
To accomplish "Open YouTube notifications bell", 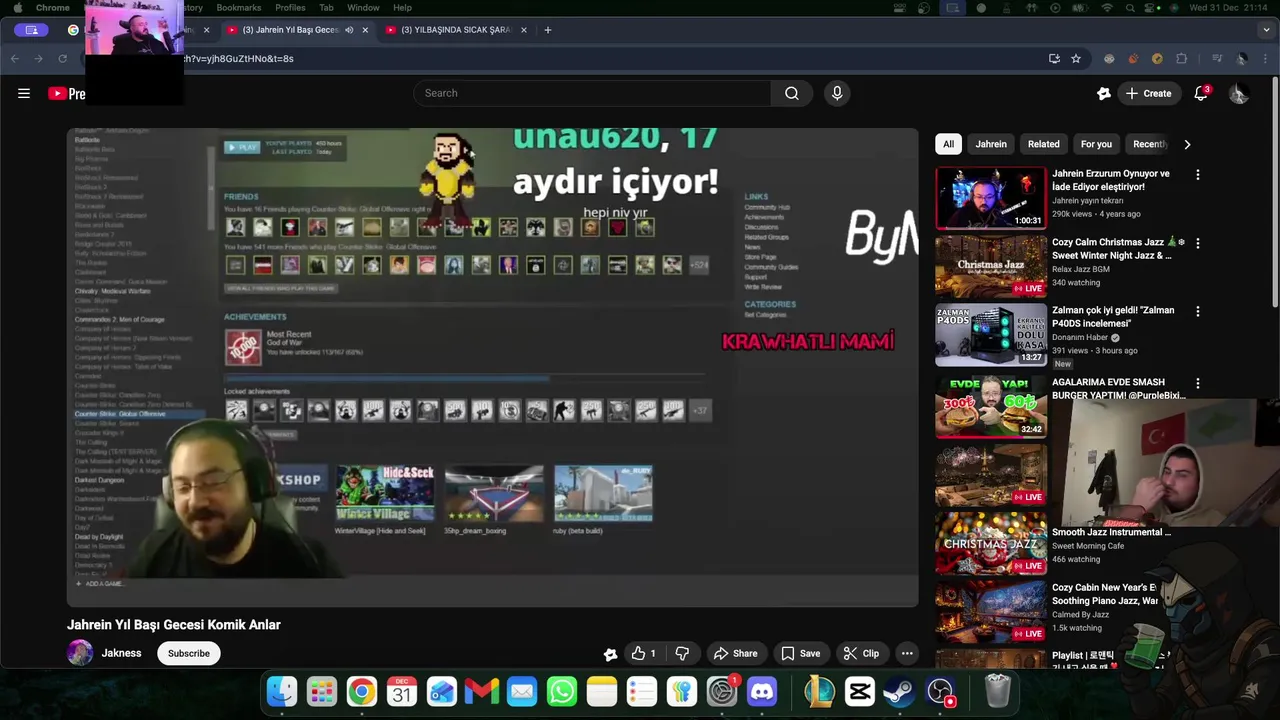I will coord(1201,93).
